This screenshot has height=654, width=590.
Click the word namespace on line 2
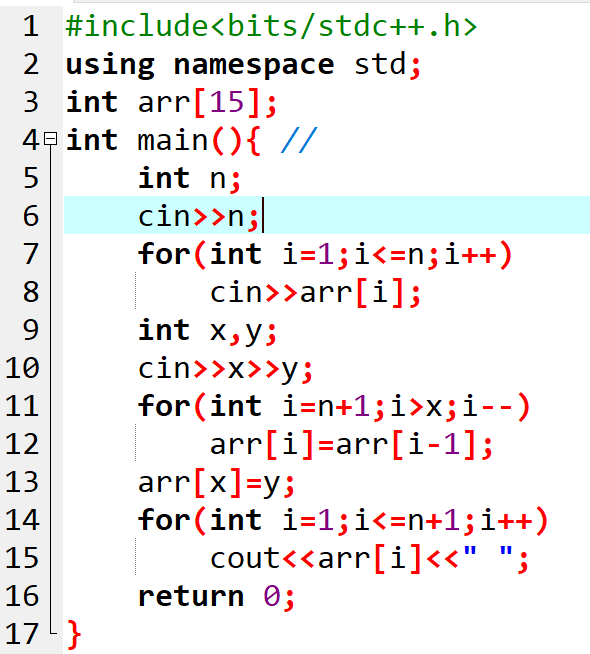pos(254,65)
